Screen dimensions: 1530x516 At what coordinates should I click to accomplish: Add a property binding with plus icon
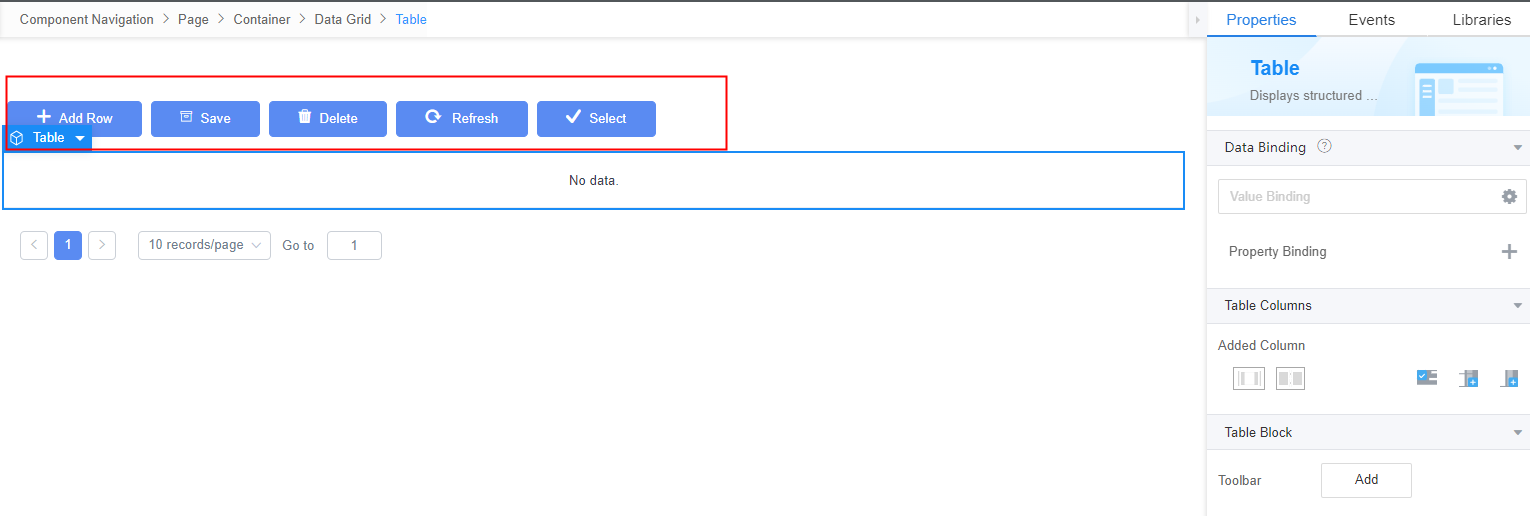[x=1509, y=252]
